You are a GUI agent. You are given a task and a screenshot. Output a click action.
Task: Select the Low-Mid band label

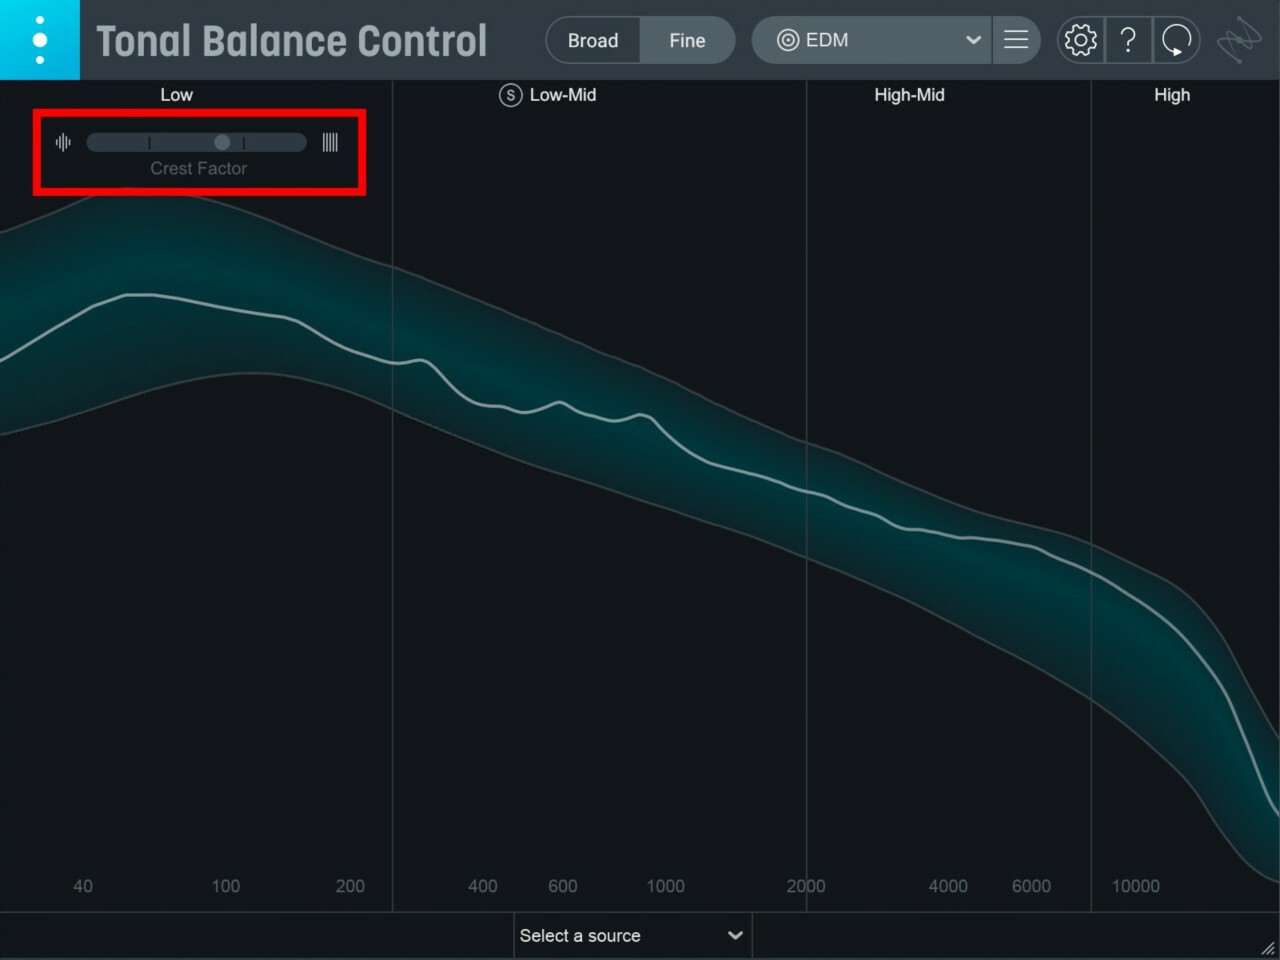tap(563, 95)
